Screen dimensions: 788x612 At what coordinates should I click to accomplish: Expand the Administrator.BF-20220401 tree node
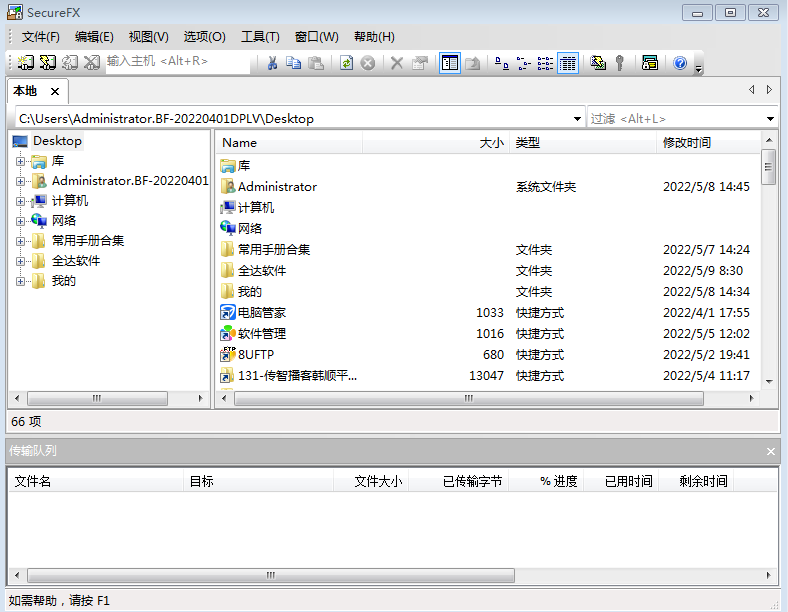coord(20,181)
